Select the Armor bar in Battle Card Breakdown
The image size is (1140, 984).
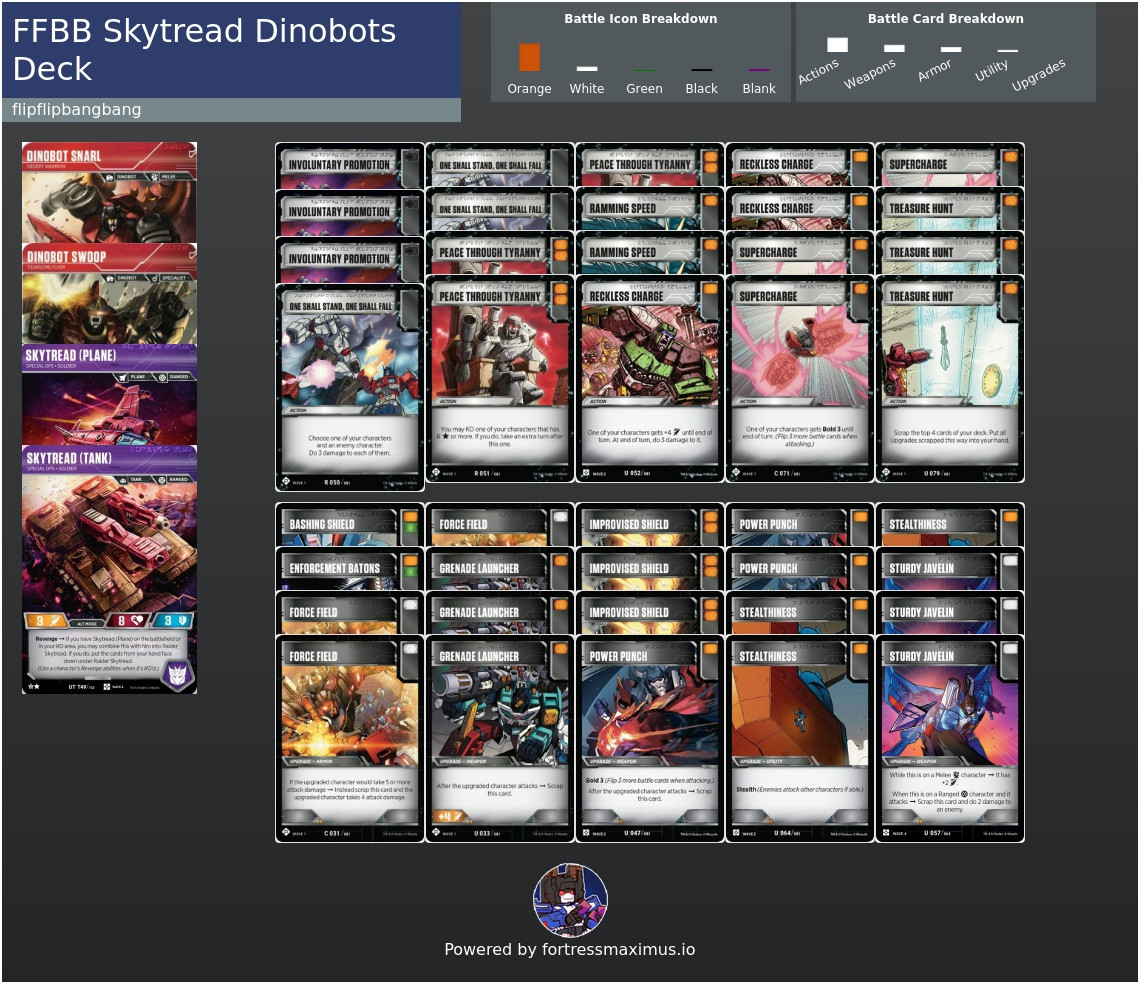pyautogui.click(x=951, y=49)
